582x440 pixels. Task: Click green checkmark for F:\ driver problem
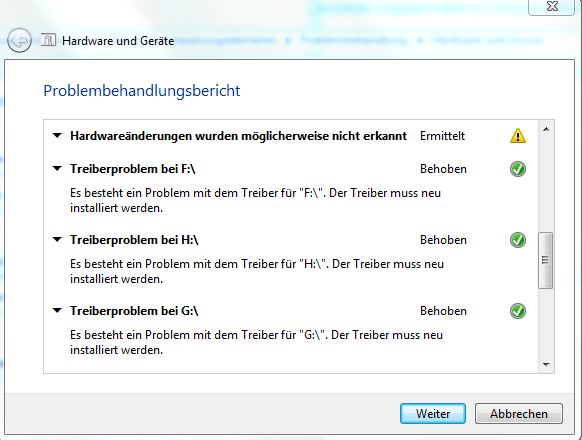[x=518, y=169]
